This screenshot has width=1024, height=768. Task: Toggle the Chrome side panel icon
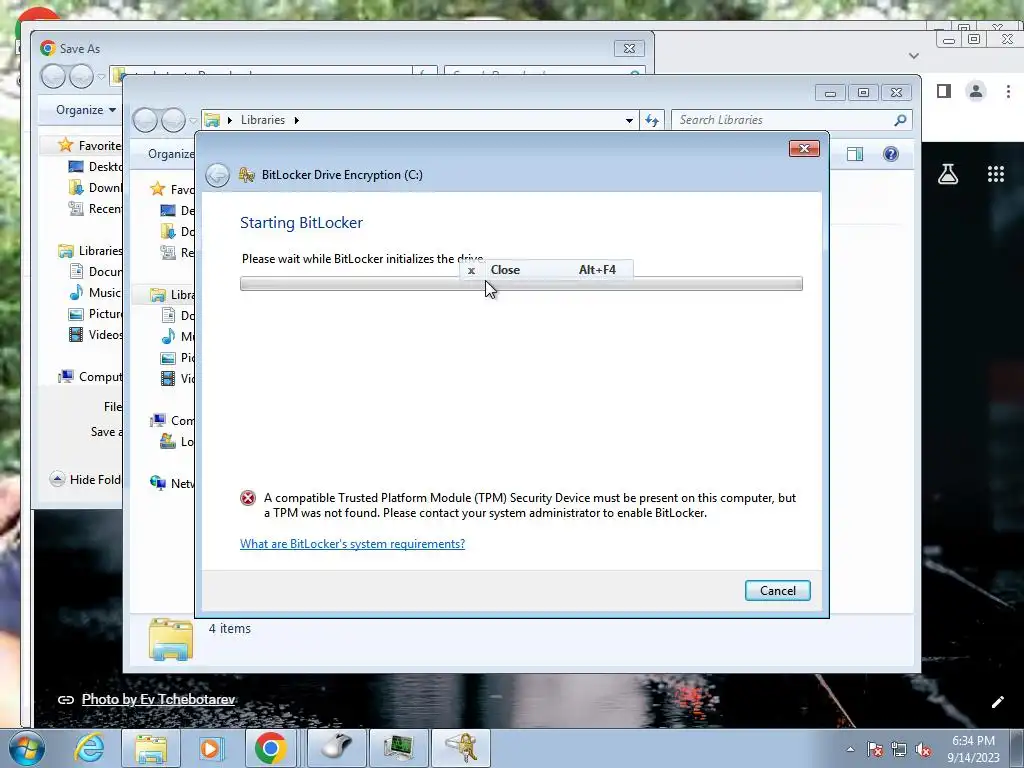[944, 91]
